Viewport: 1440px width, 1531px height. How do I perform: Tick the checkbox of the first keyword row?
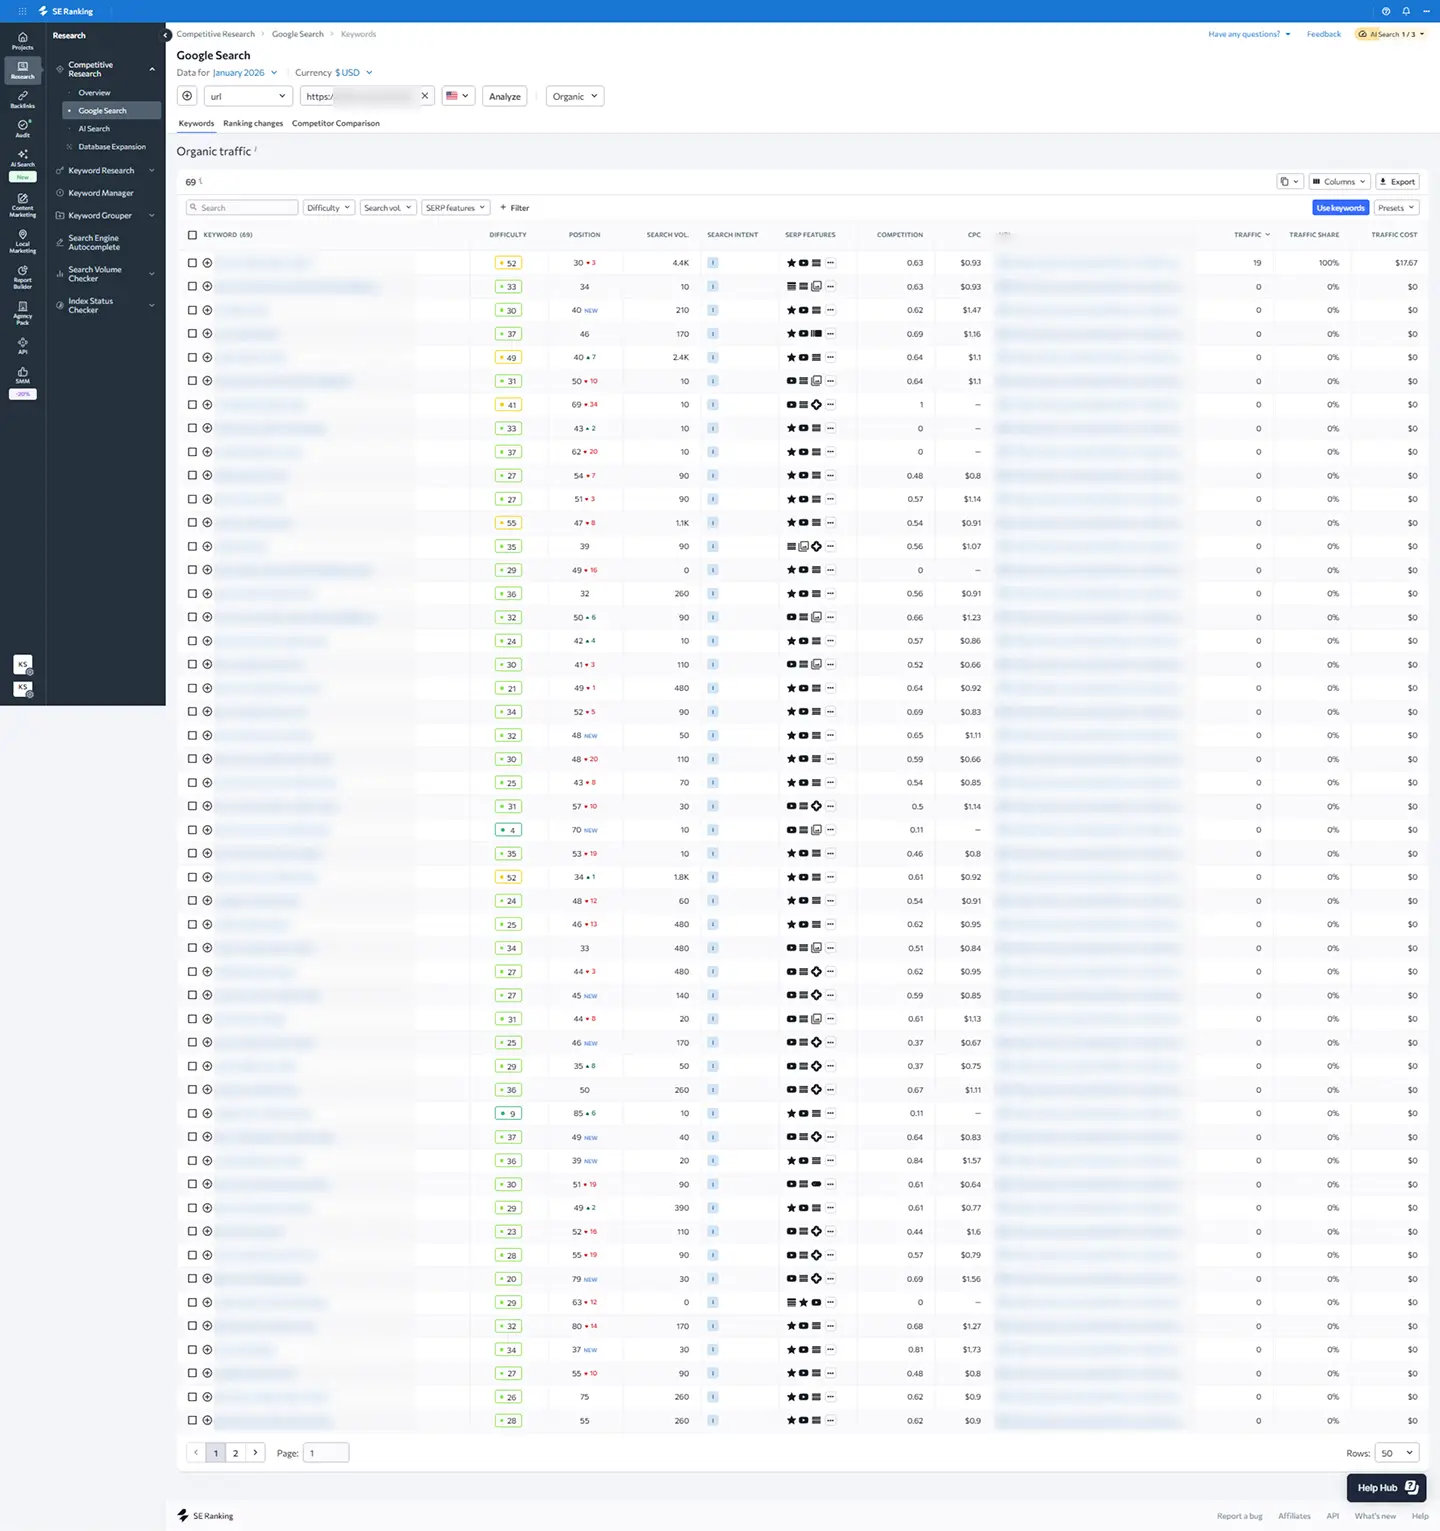coord(192,262)
